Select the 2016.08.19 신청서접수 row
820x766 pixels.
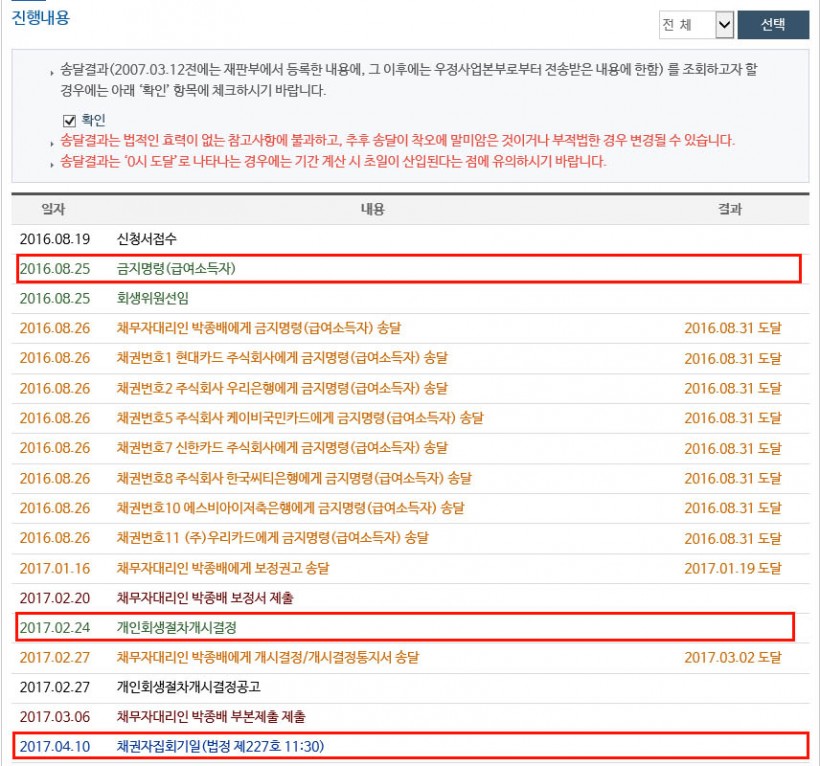(410, 239)
